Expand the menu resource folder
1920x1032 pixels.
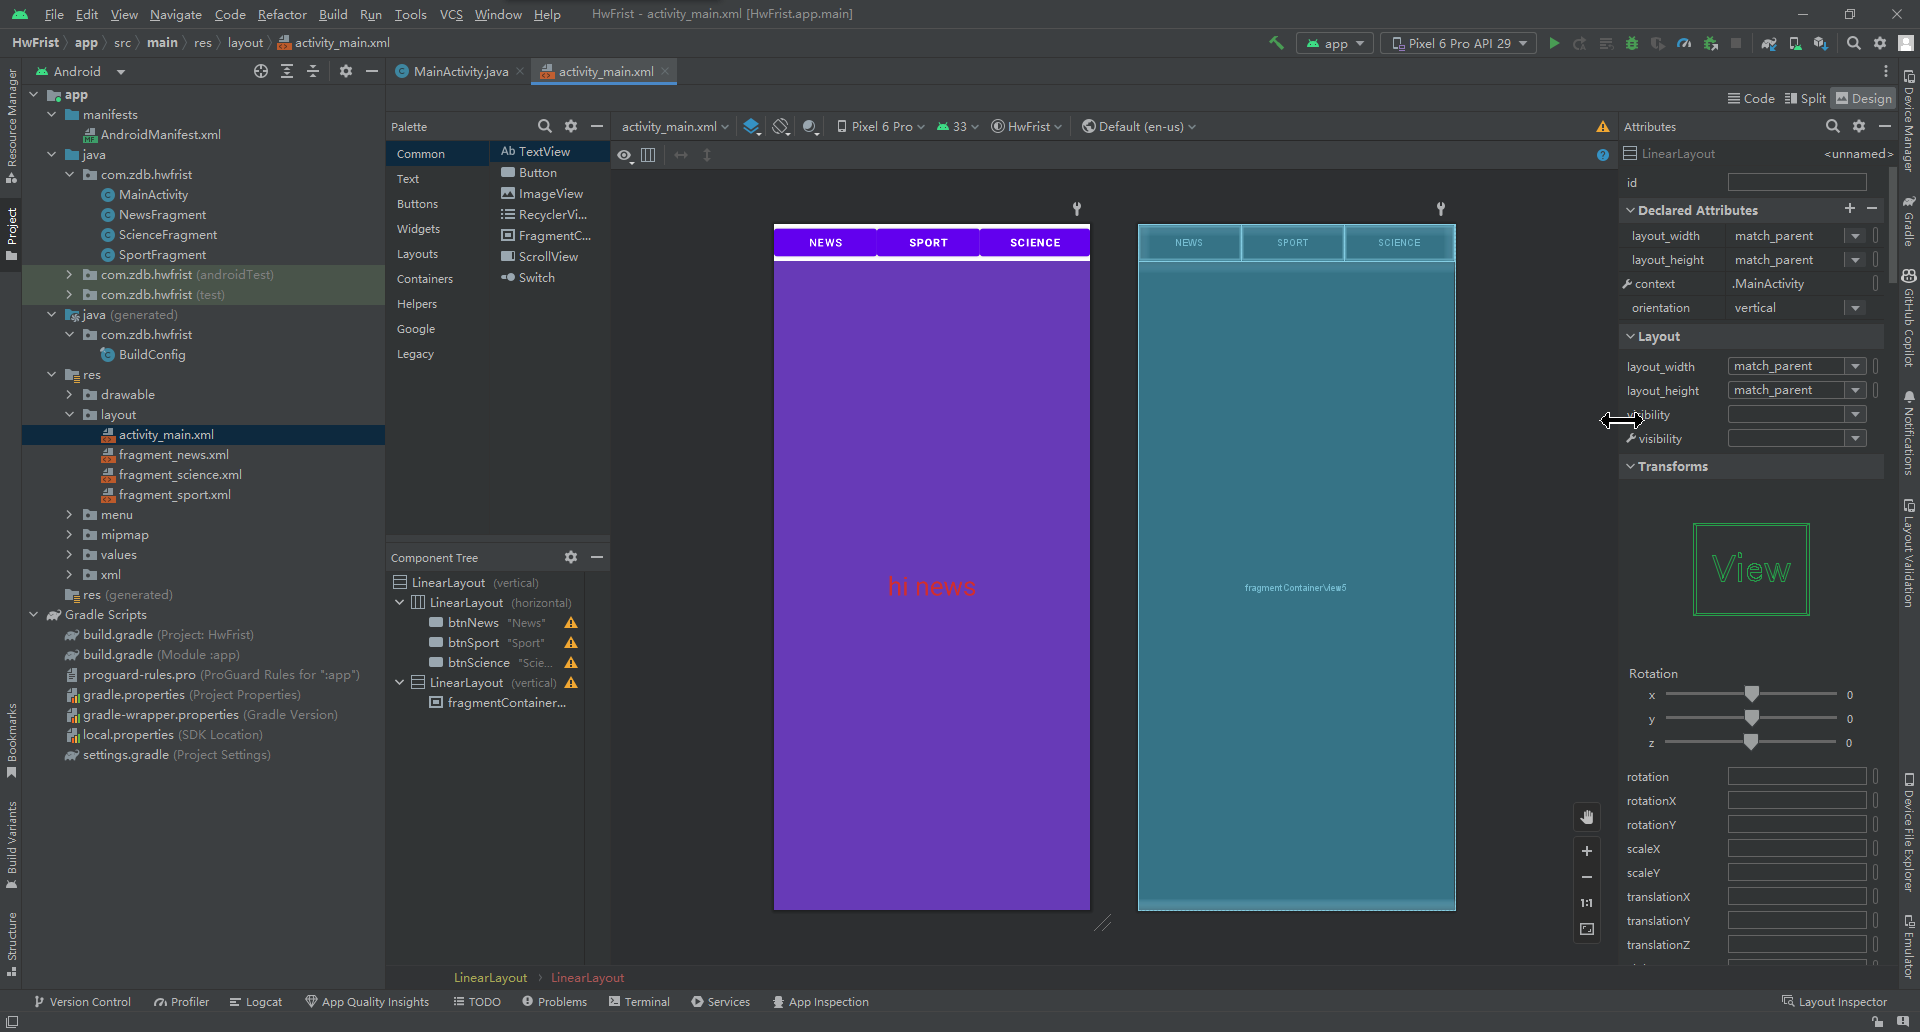pos(69,515)
